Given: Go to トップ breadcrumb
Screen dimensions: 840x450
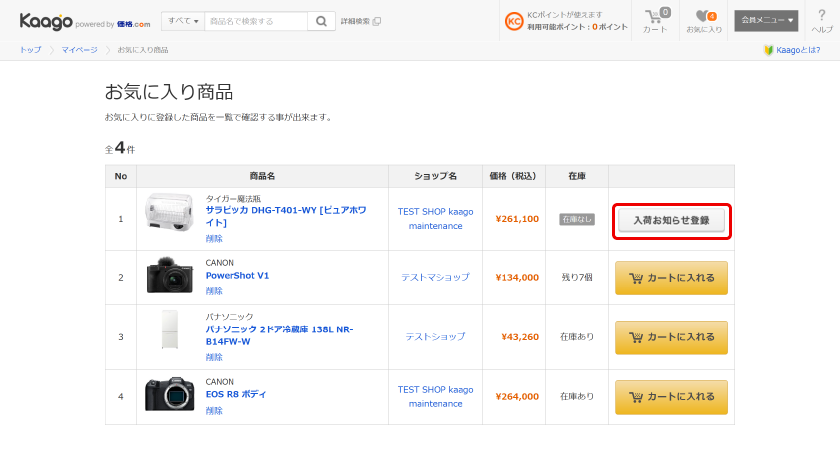Looking at the screenshot, I should click(x=31, y=50).
